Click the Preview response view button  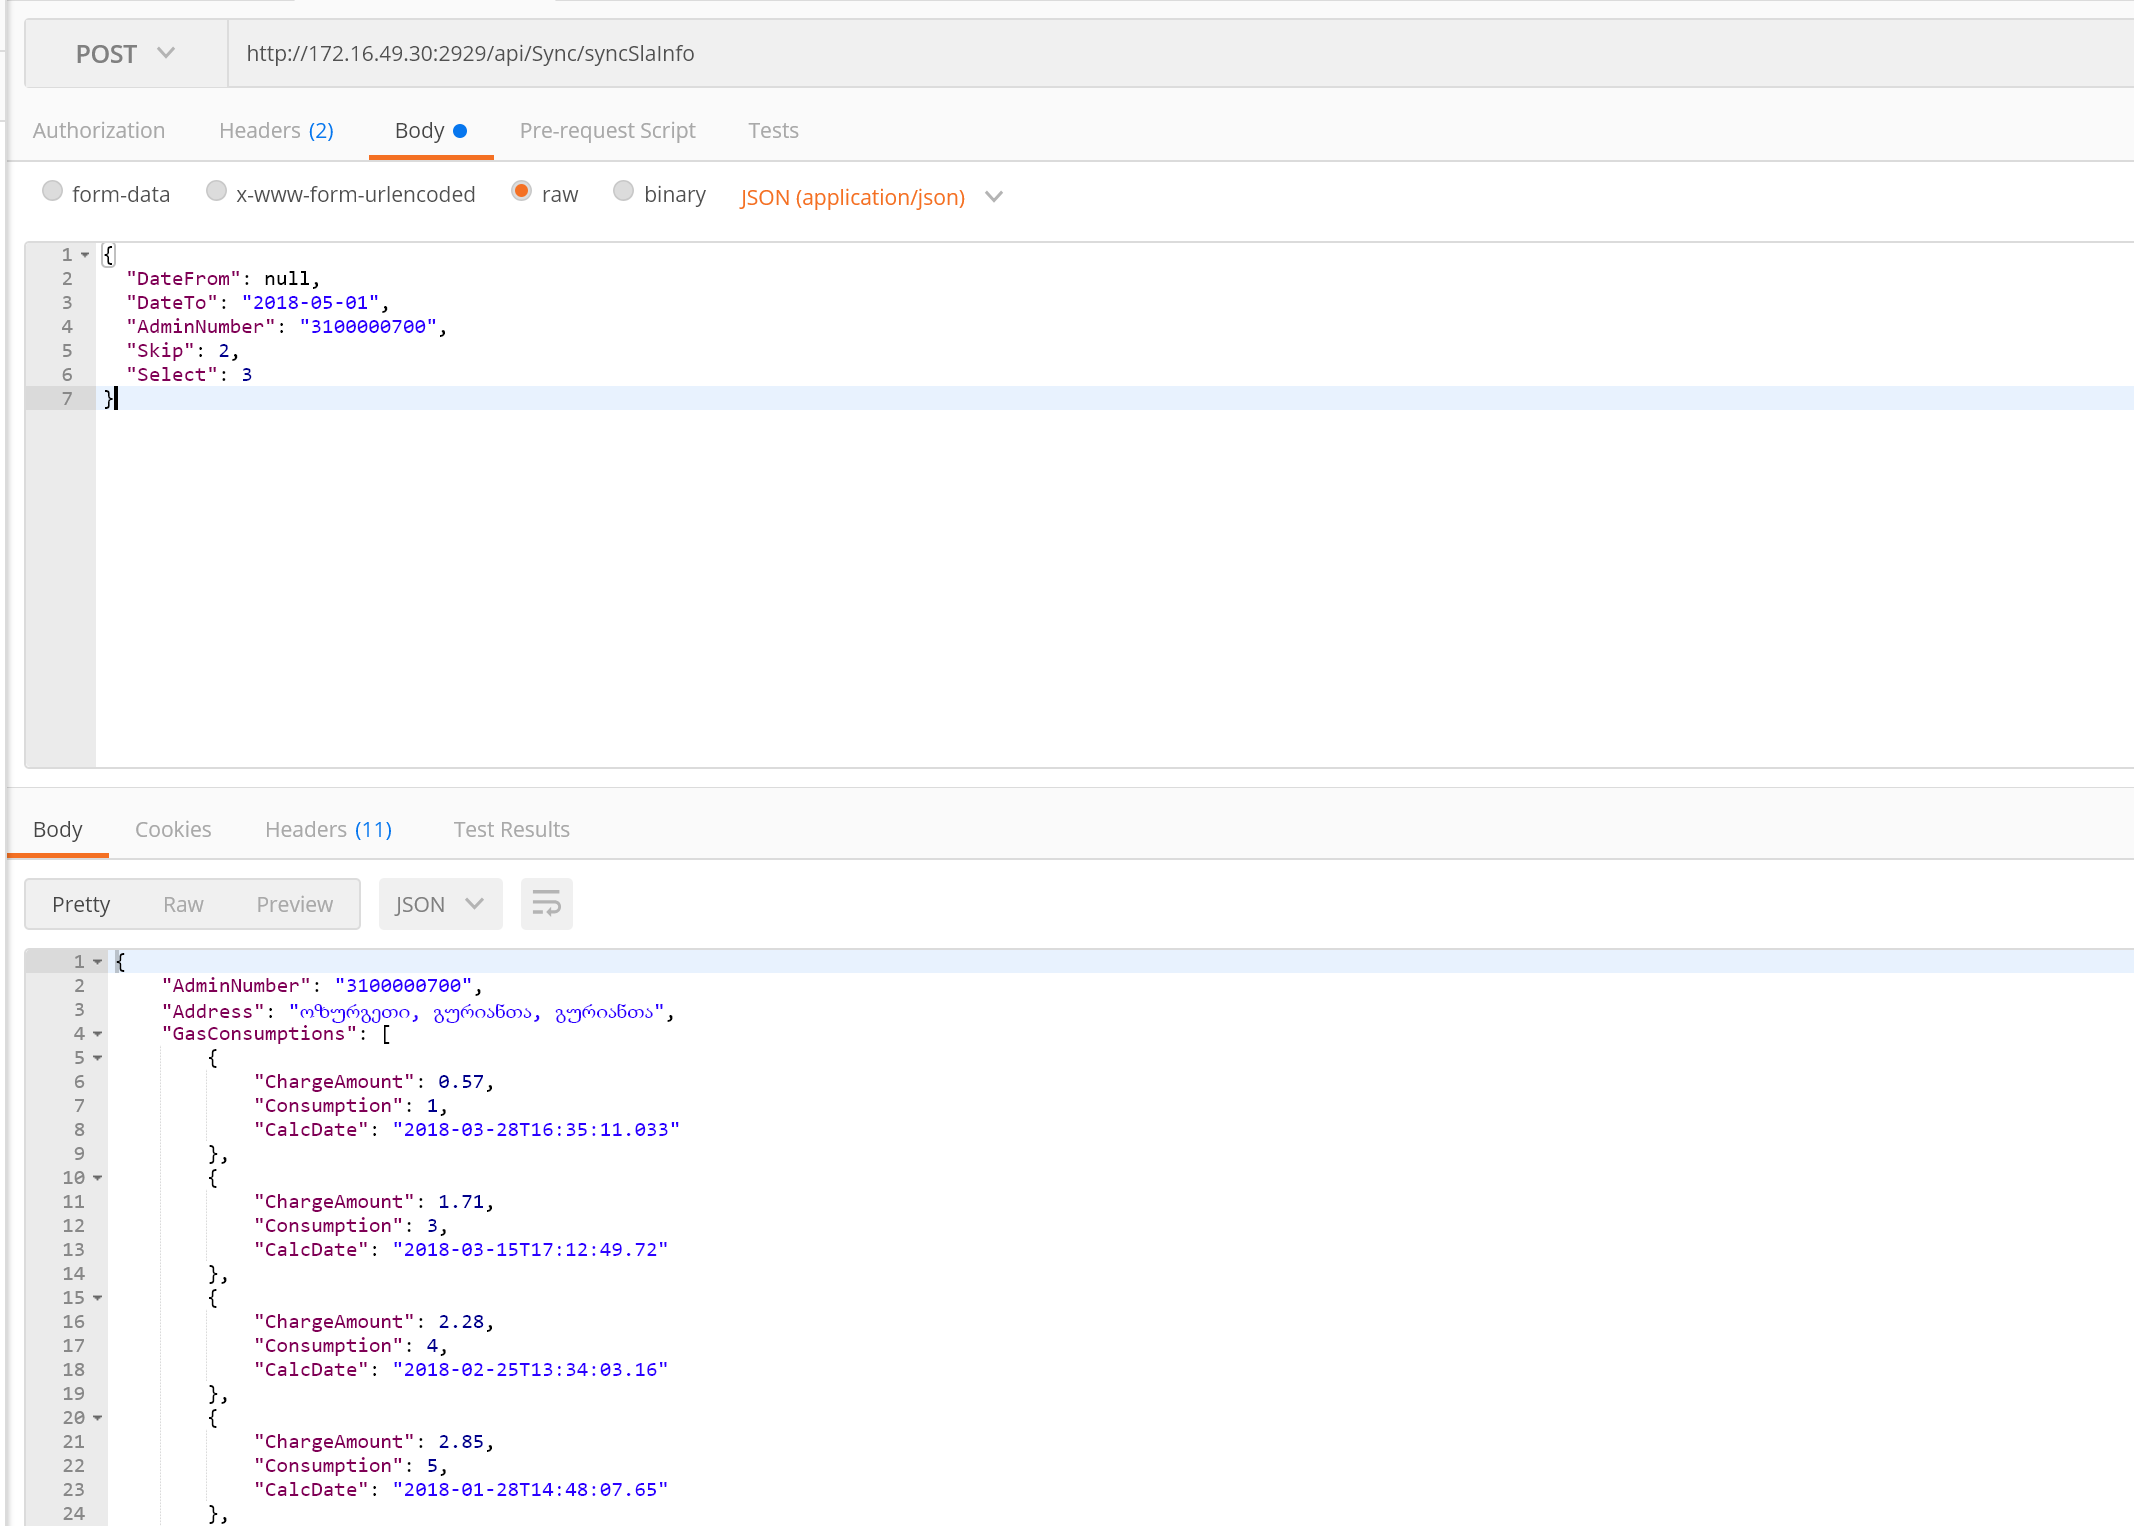coord(294,904)
